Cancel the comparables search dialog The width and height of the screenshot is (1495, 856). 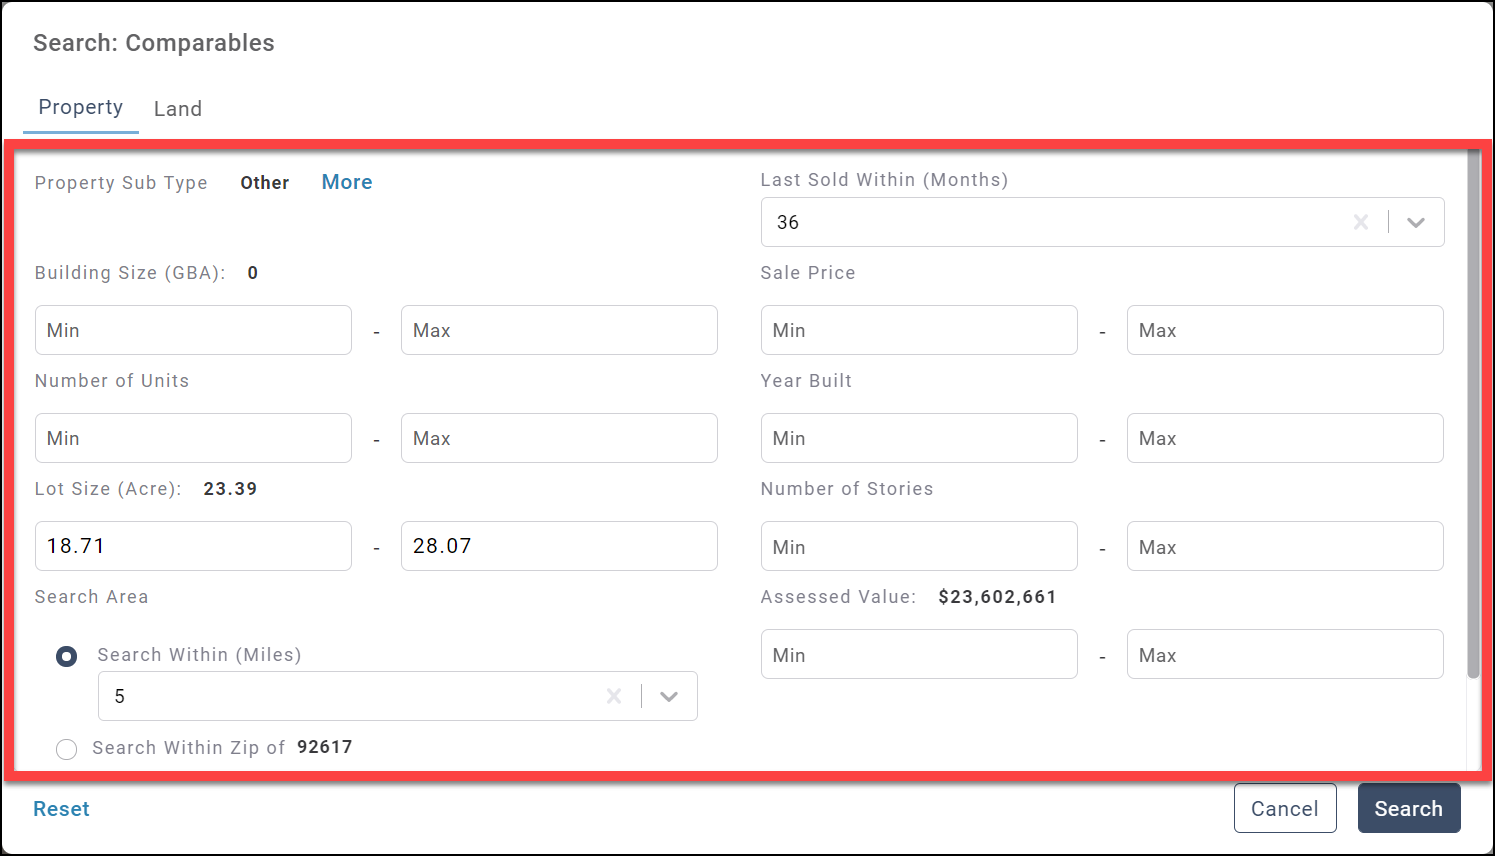[1284, 808]
